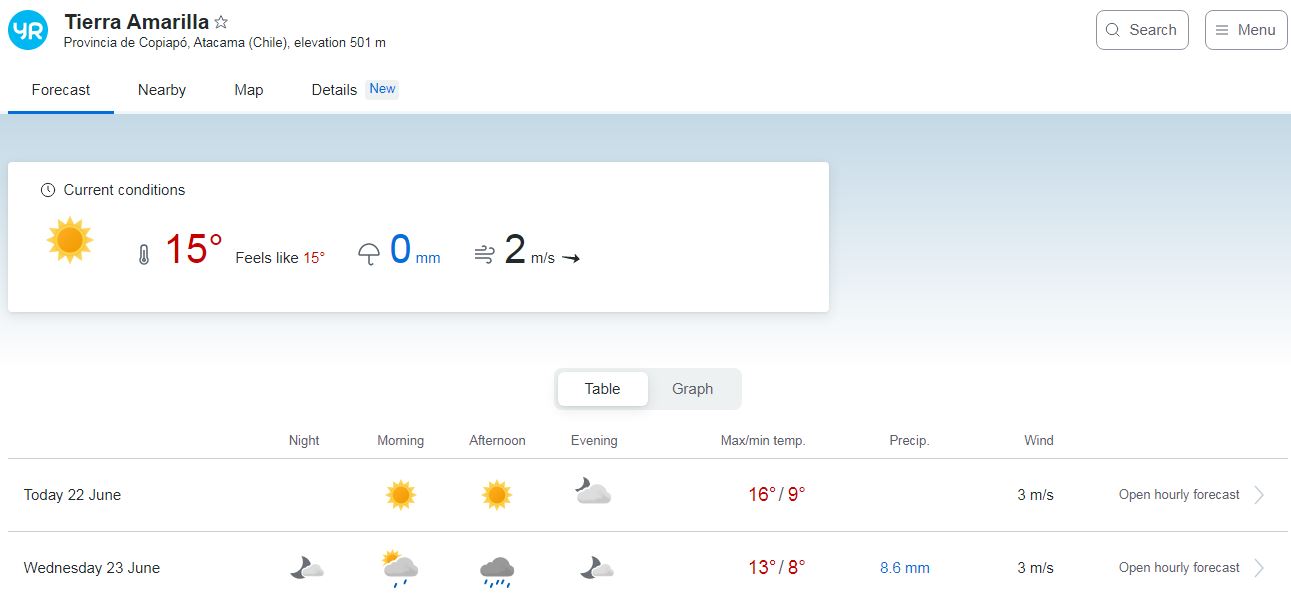
Task: Click the current conditions sun icon
Action: 70,241
